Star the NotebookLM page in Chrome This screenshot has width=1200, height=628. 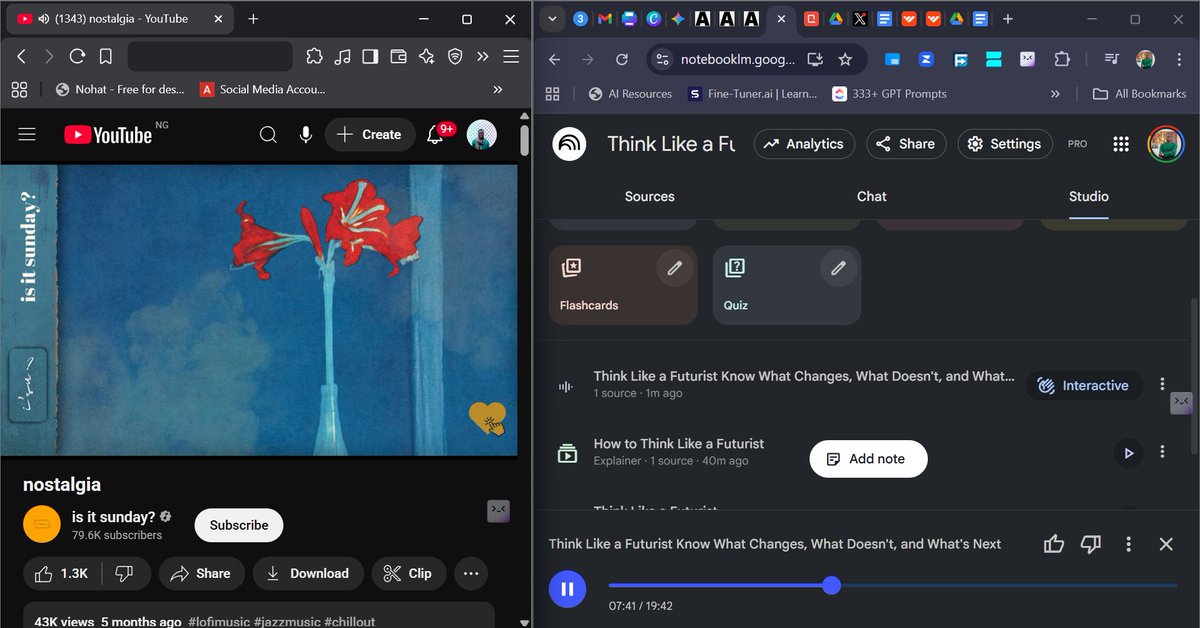point(845,59)
